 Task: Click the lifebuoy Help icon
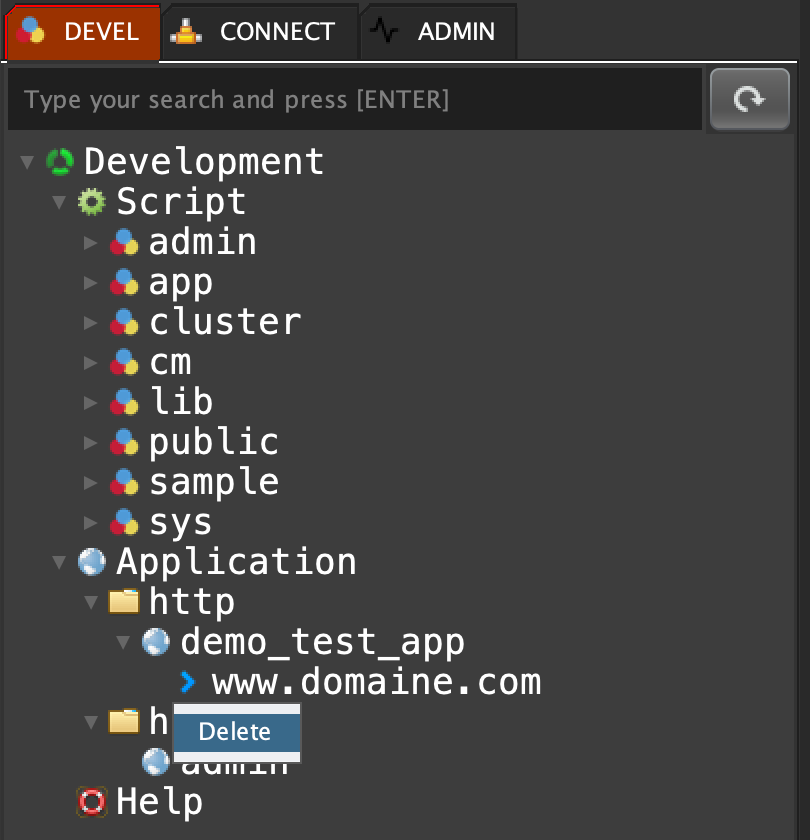point(92,802)
